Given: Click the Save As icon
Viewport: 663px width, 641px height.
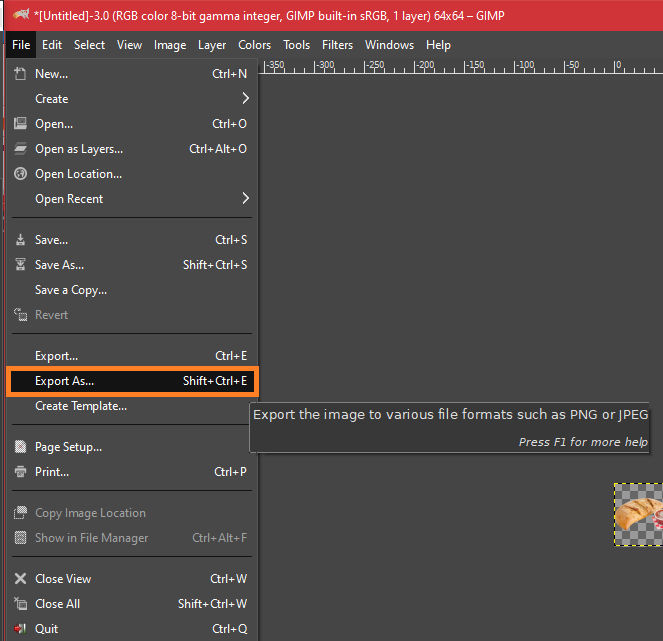Looking at the screenshot, I should click(x=20, y=265).
